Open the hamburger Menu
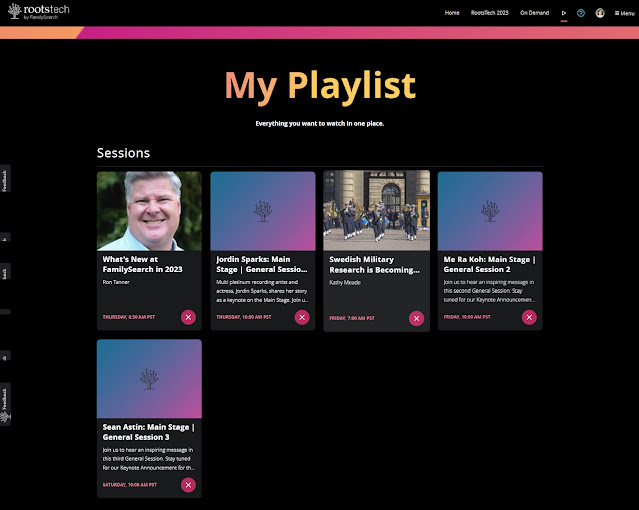 click(x=624, y=13)
